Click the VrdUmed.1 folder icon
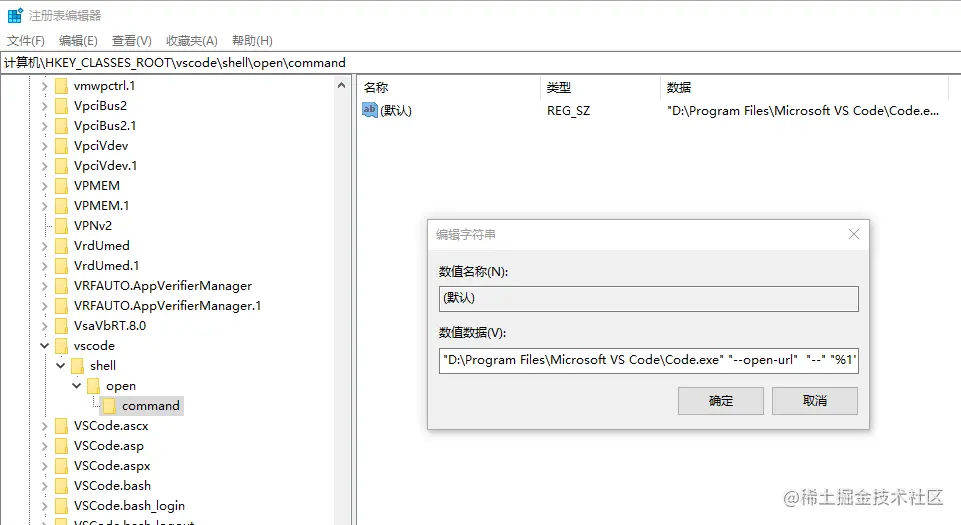 [61, 266]
